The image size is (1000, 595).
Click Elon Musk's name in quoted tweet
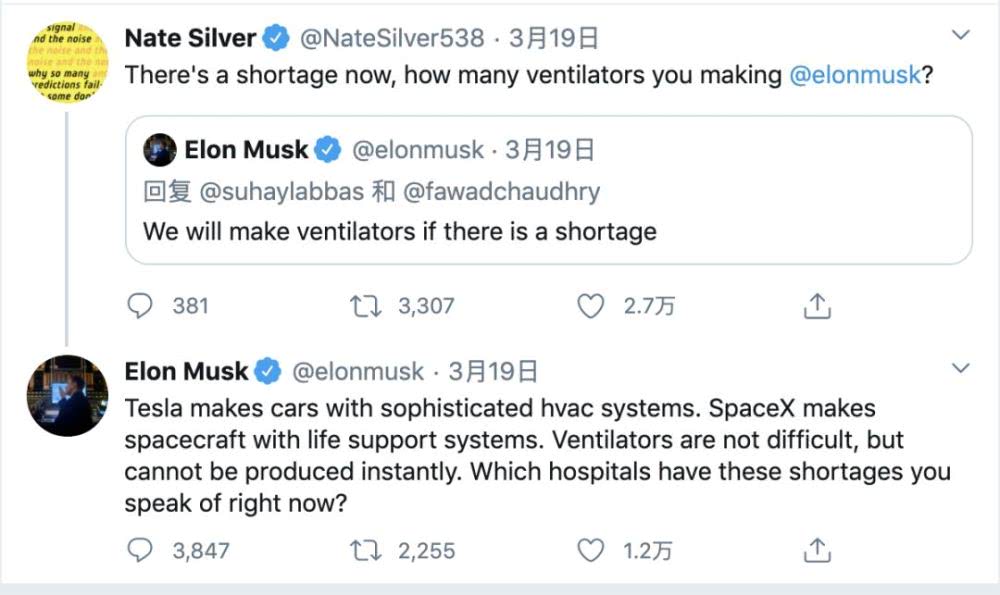coord(247,150)
